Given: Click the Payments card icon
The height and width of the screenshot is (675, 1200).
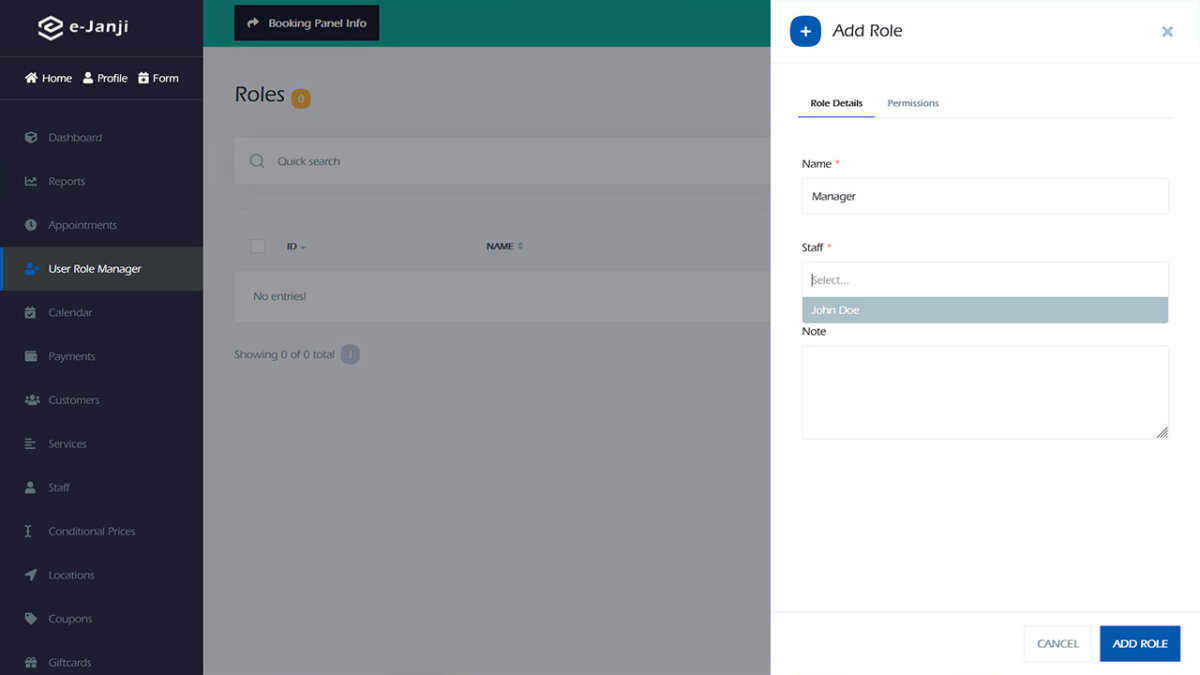Looking at the screenshot, I should tap(30, 356).
